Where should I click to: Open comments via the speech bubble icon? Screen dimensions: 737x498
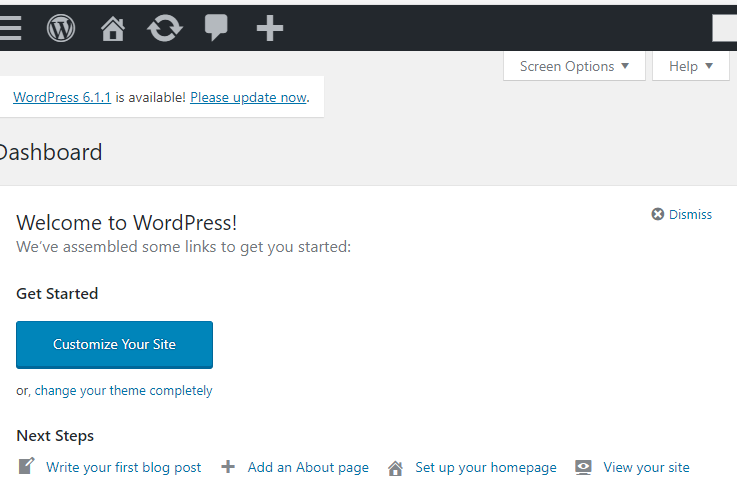(216, 28)
